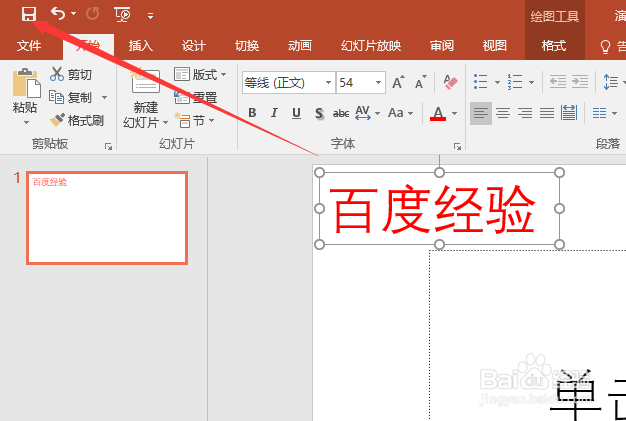Switch to the 插入 tab
The width and height of the screenshot is (626, 421).
tap(141, 46)
